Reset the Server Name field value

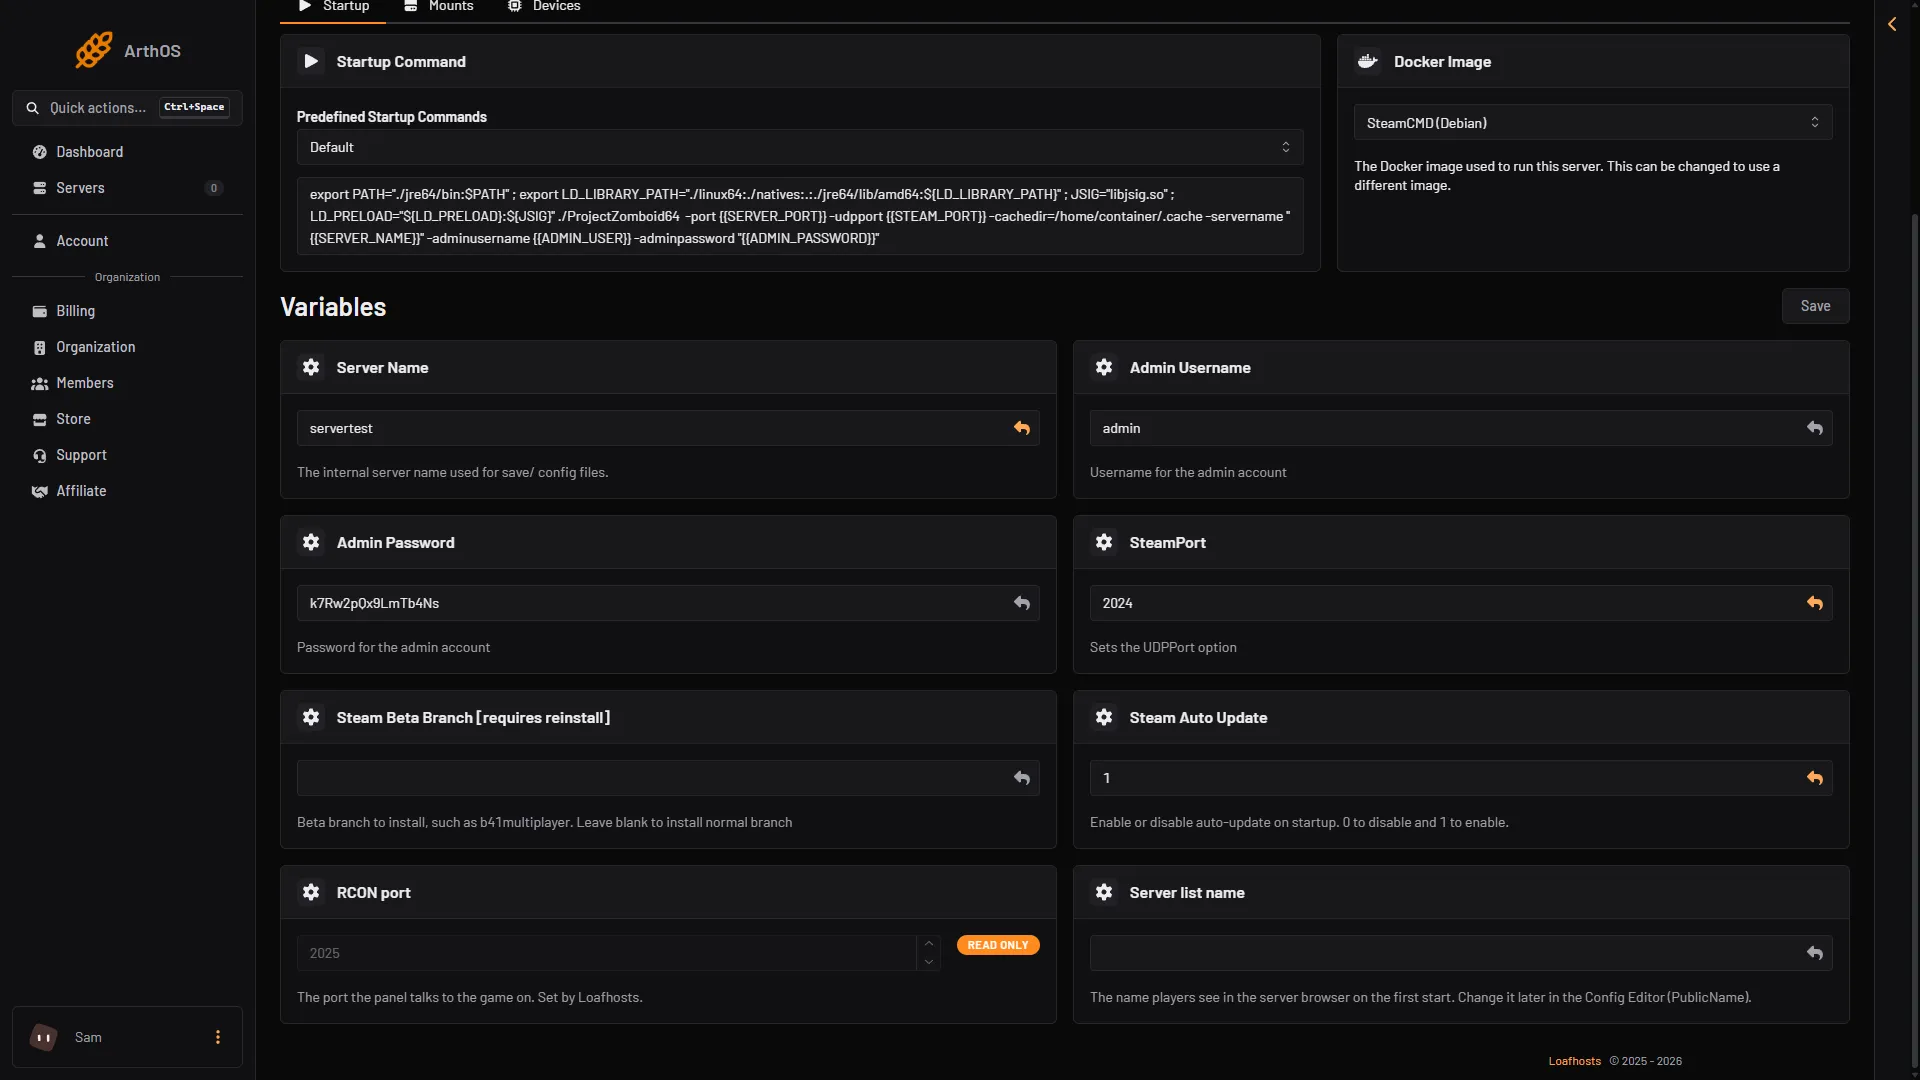pyautogui.click(x=1021, y=428)
